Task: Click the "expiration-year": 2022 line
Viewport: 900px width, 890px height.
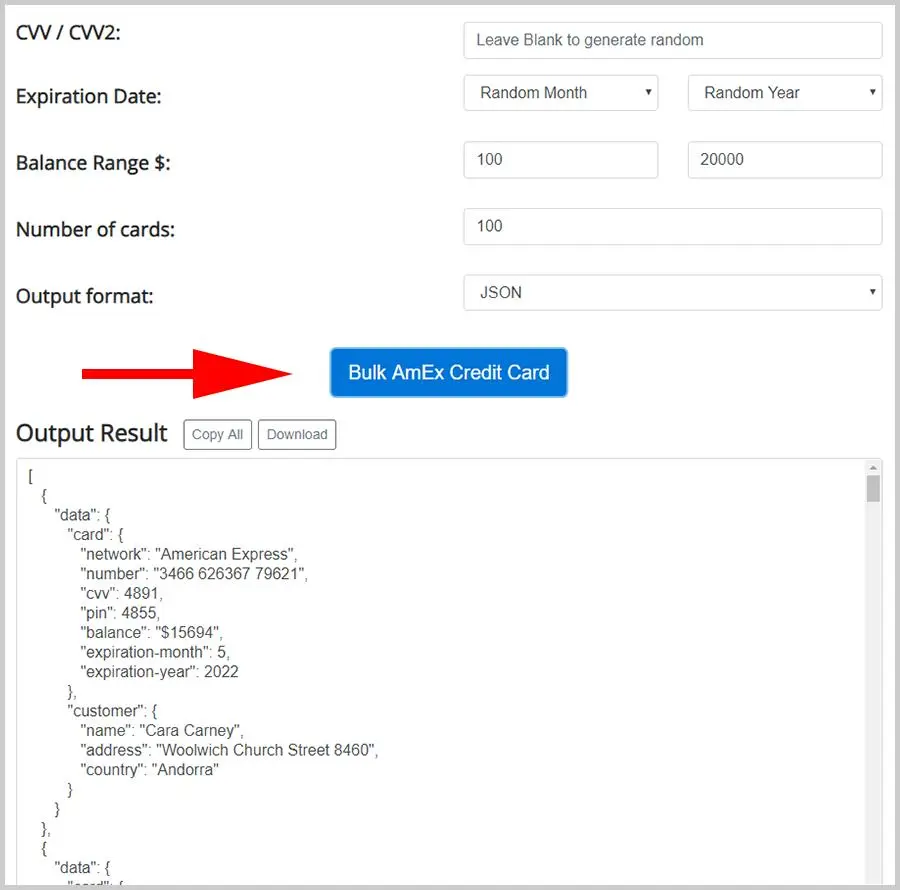Action: coord(160,671)
